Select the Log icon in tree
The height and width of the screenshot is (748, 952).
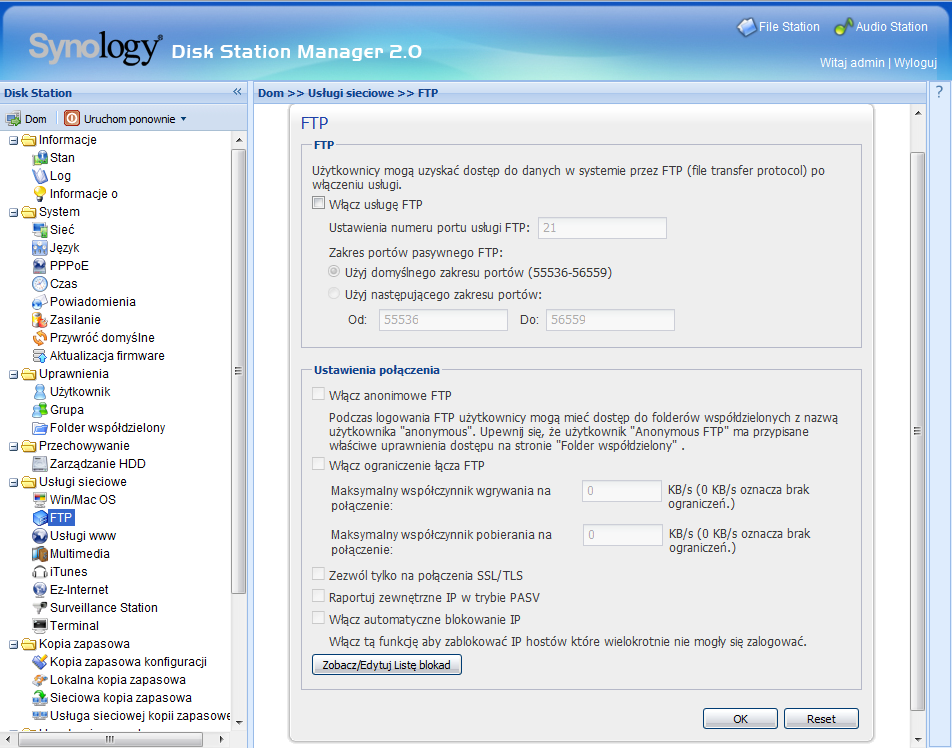tap(40, 175)
